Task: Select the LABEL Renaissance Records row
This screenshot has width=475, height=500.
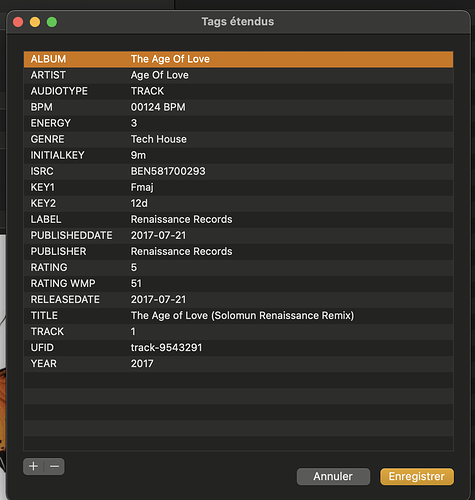Action: (x=238, y=219)
